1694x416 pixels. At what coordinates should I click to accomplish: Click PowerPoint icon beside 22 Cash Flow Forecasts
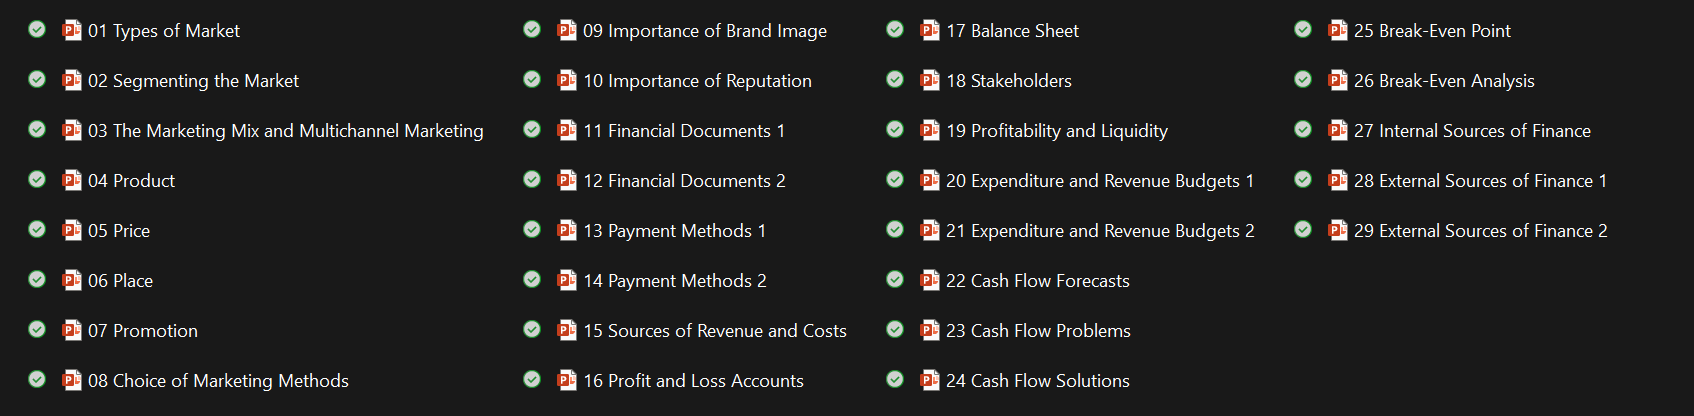tap(930, 280)
